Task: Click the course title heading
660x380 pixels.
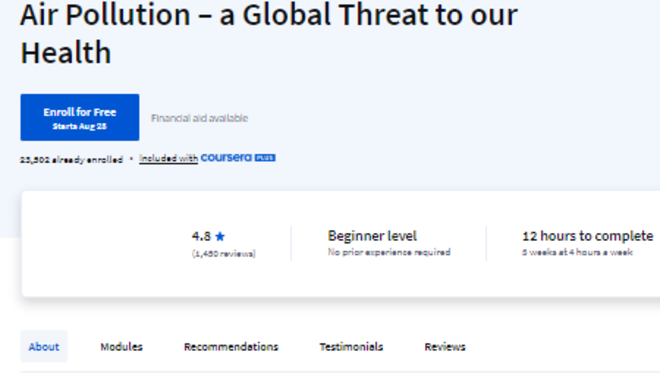Action: pyautogui.click(x=269, y=33)
